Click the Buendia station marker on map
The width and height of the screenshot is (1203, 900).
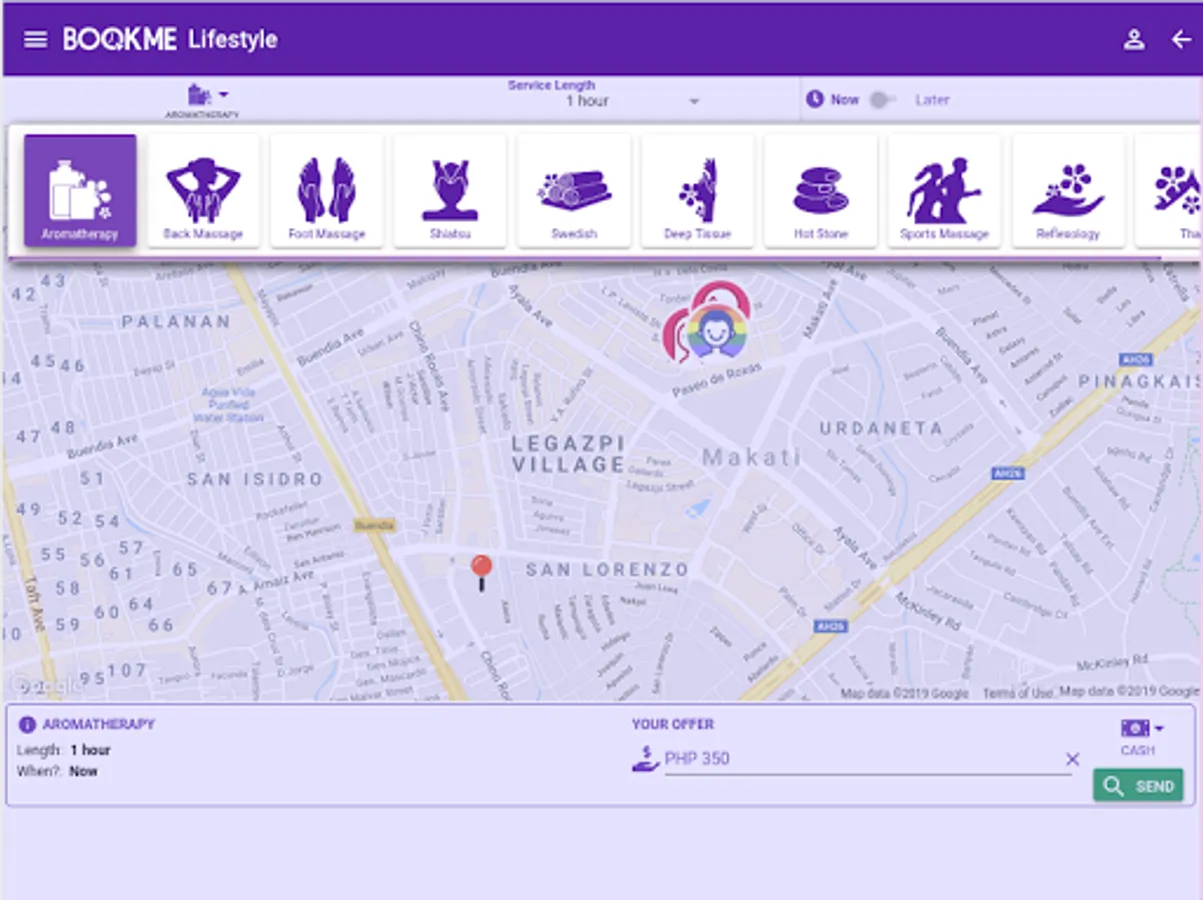point(374,525)
